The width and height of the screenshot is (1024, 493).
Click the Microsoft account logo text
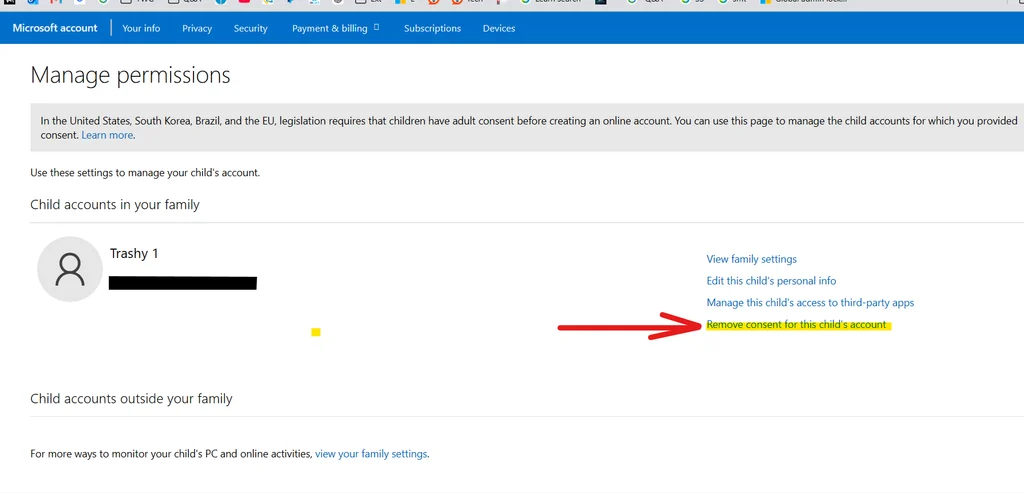pyautogui.click(x=55, y=28)
